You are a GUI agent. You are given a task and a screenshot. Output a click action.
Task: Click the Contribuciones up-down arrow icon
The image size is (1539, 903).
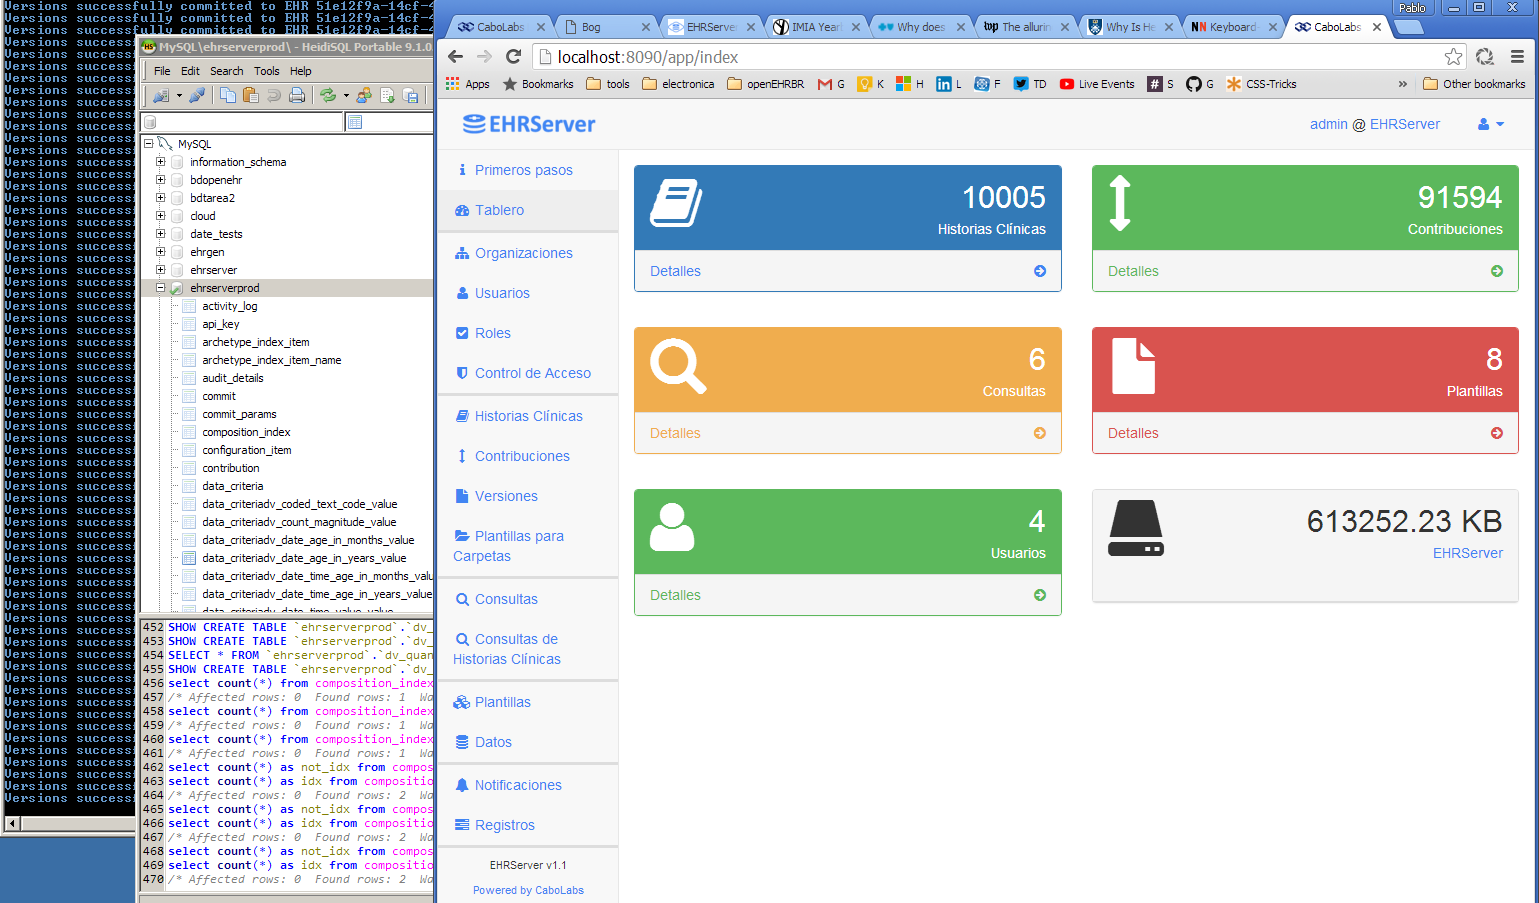click(1120, 203)
